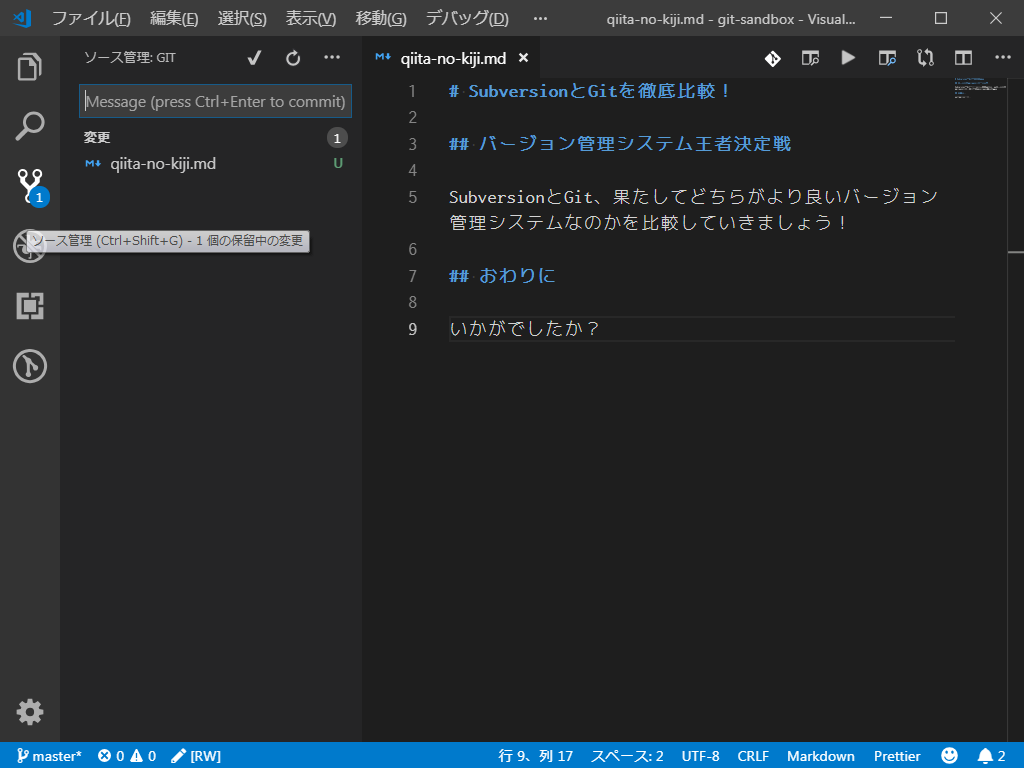The height and width of the screenshot is (768, 1024).
Task: Open the Extensions view
Action: pos(29,306)
